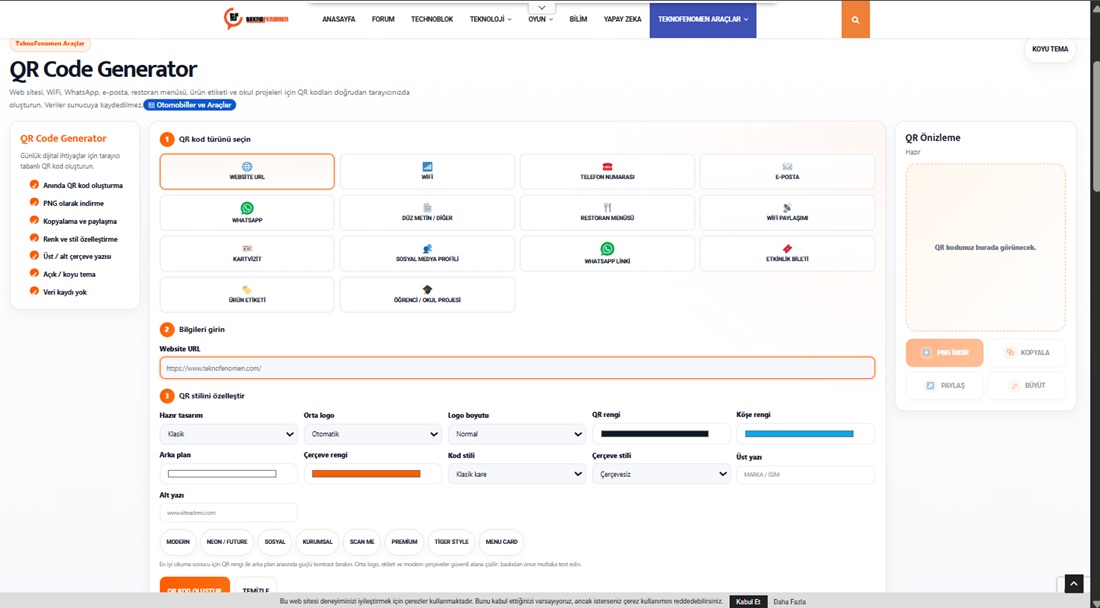The image size is (1100, 608).
Task: Open the Teknofenomen Araçlar menu
Action: point(703,19)
